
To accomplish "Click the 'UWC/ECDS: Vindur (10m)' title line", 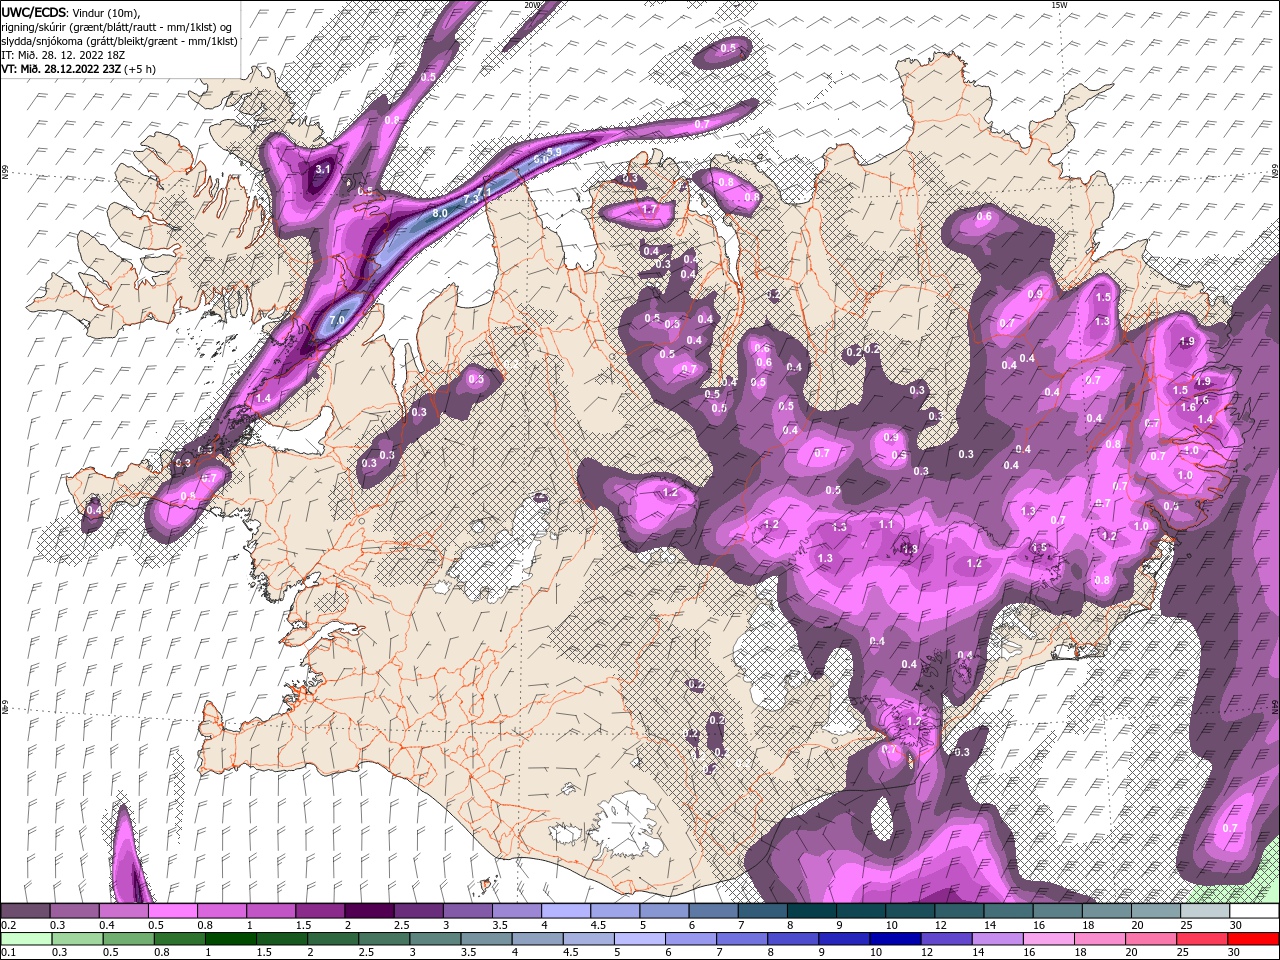I will coord(71,12).
